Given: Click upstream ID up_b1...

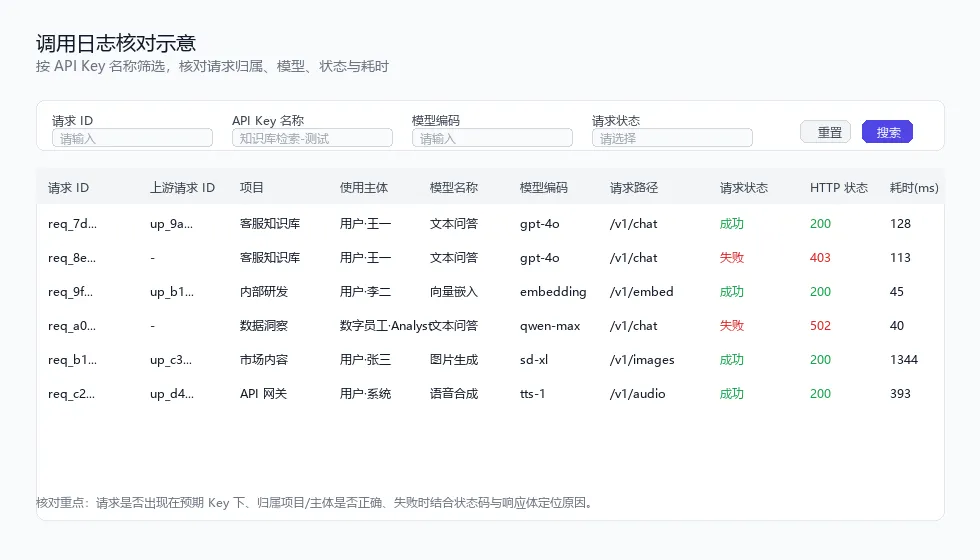Looking at the screenshot, I should coord(172,292).
